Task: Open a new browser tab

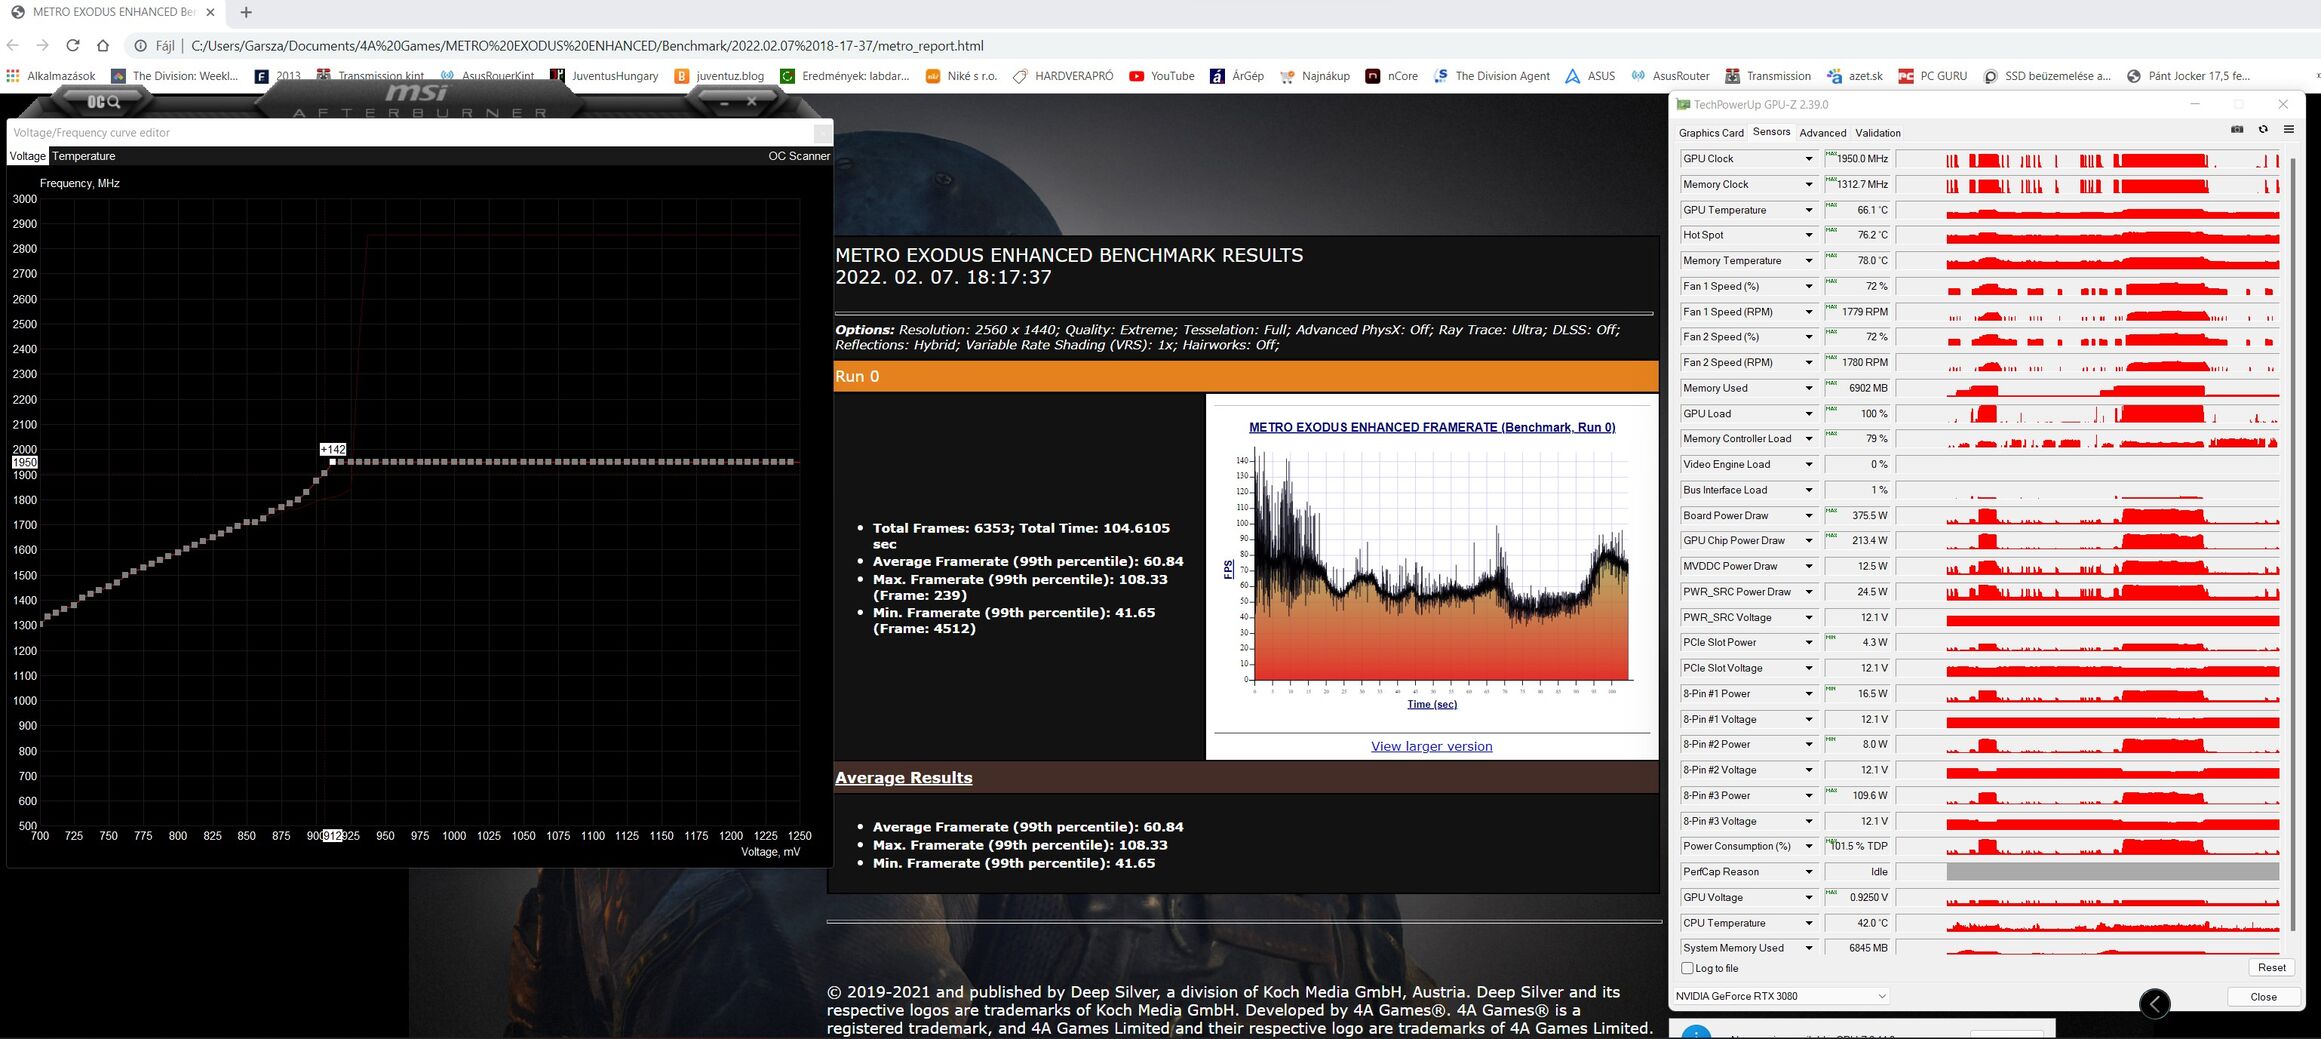Action: (x=246, y=12)
